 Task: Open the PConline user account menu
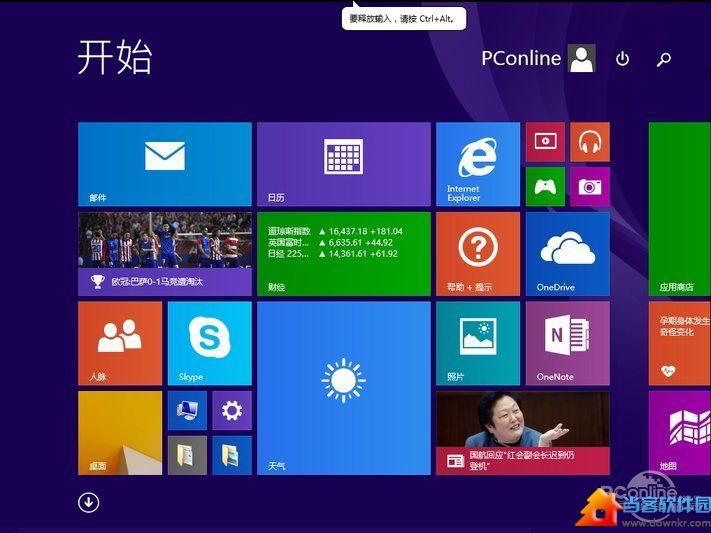point(538,58)
